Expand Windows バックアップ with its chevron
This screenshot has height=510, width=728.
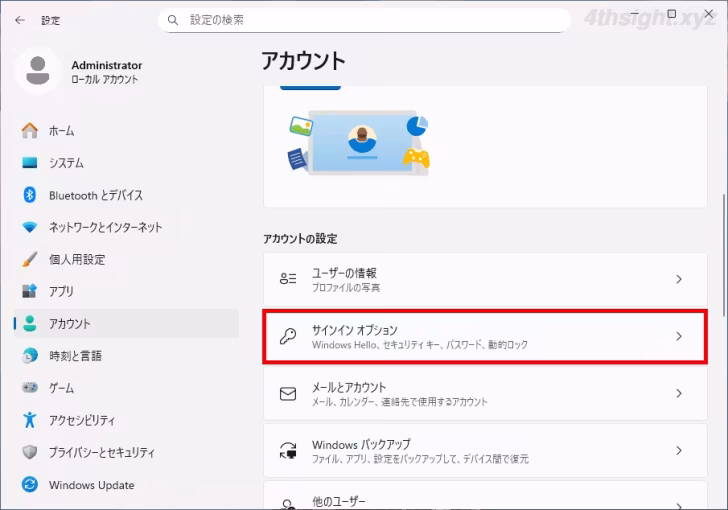pos(679,451)
